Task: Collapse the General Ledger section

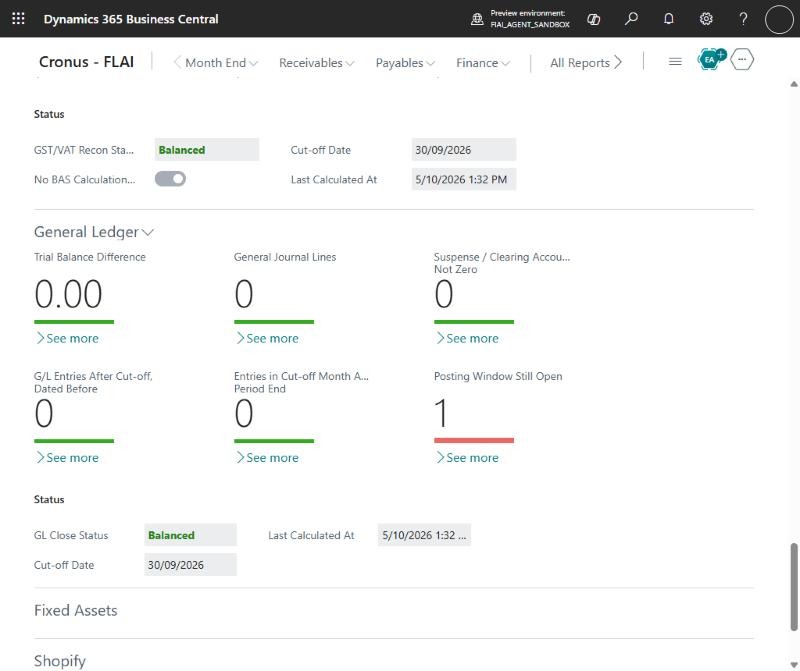Action: coord(94,232)
